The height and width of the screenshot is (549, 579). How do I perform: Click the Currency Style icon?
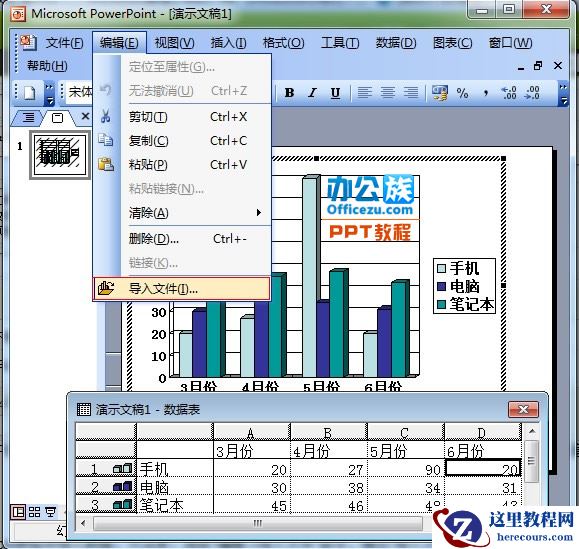tap(439, 93)
